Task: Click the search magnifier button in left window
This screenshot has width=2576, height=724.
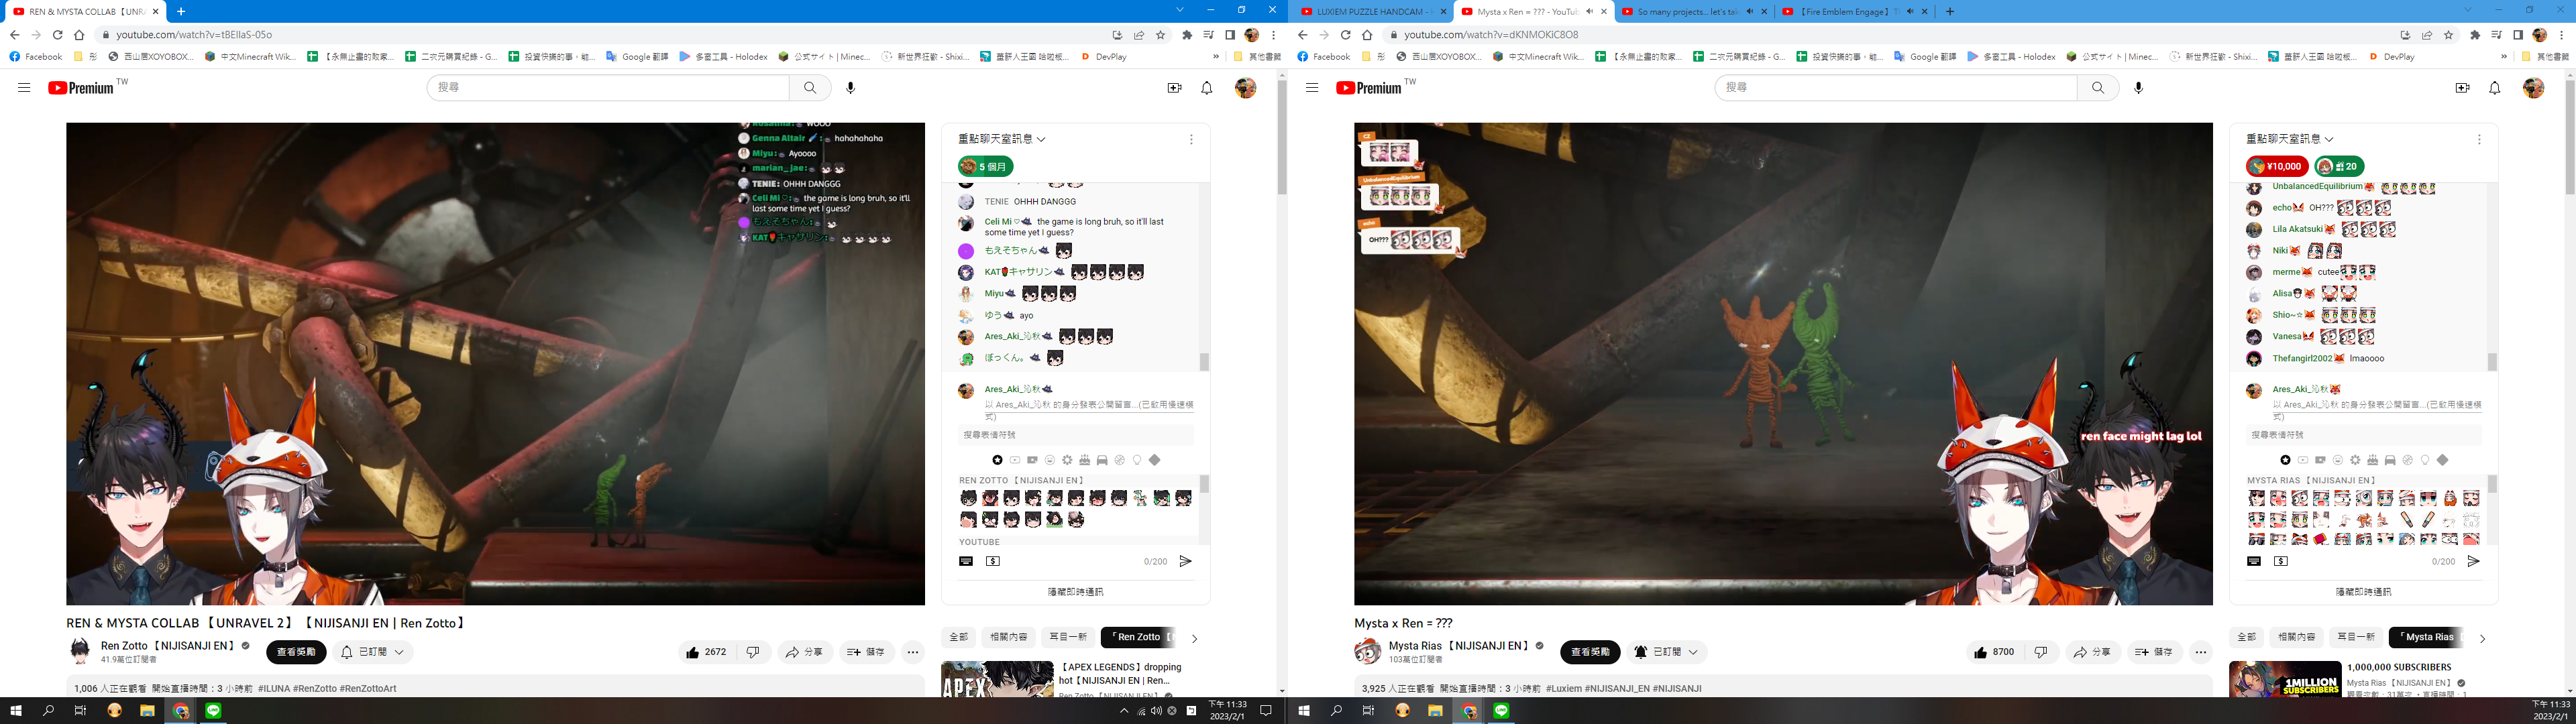Action: coord(810,88)
